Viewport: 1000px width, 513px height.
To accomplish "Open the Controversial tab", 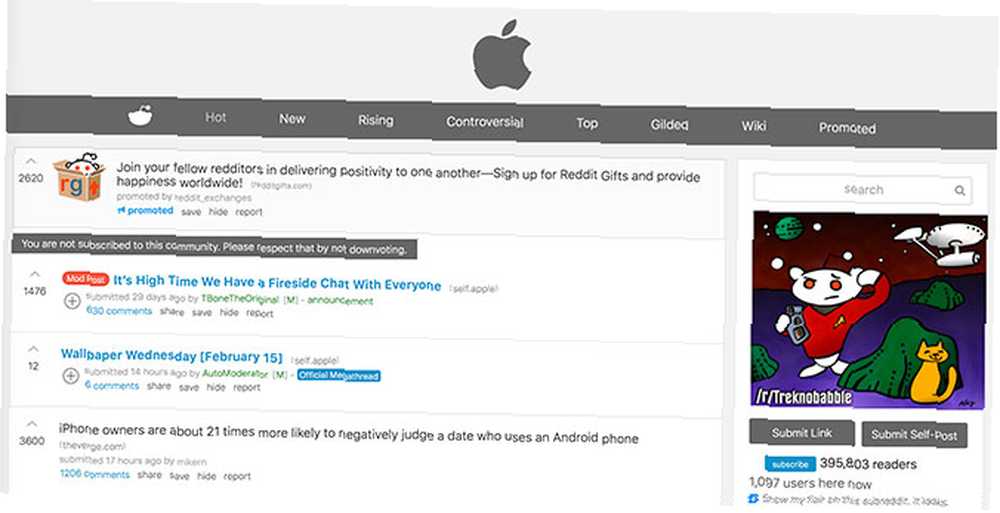I will (485, 122).
